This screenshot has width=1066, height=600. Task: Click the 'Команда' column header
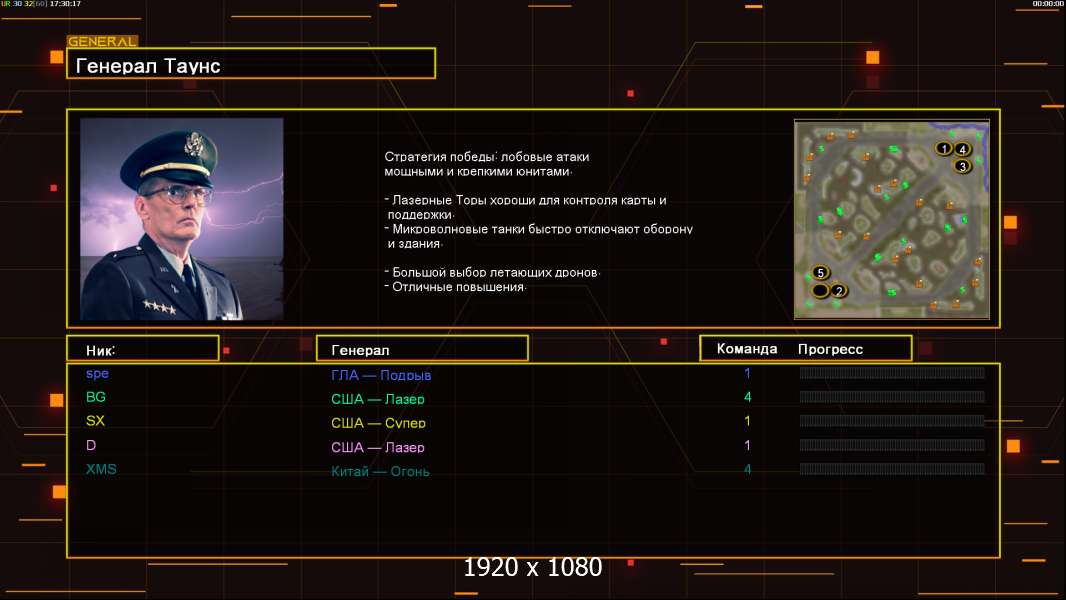click(x=746, y=349)
